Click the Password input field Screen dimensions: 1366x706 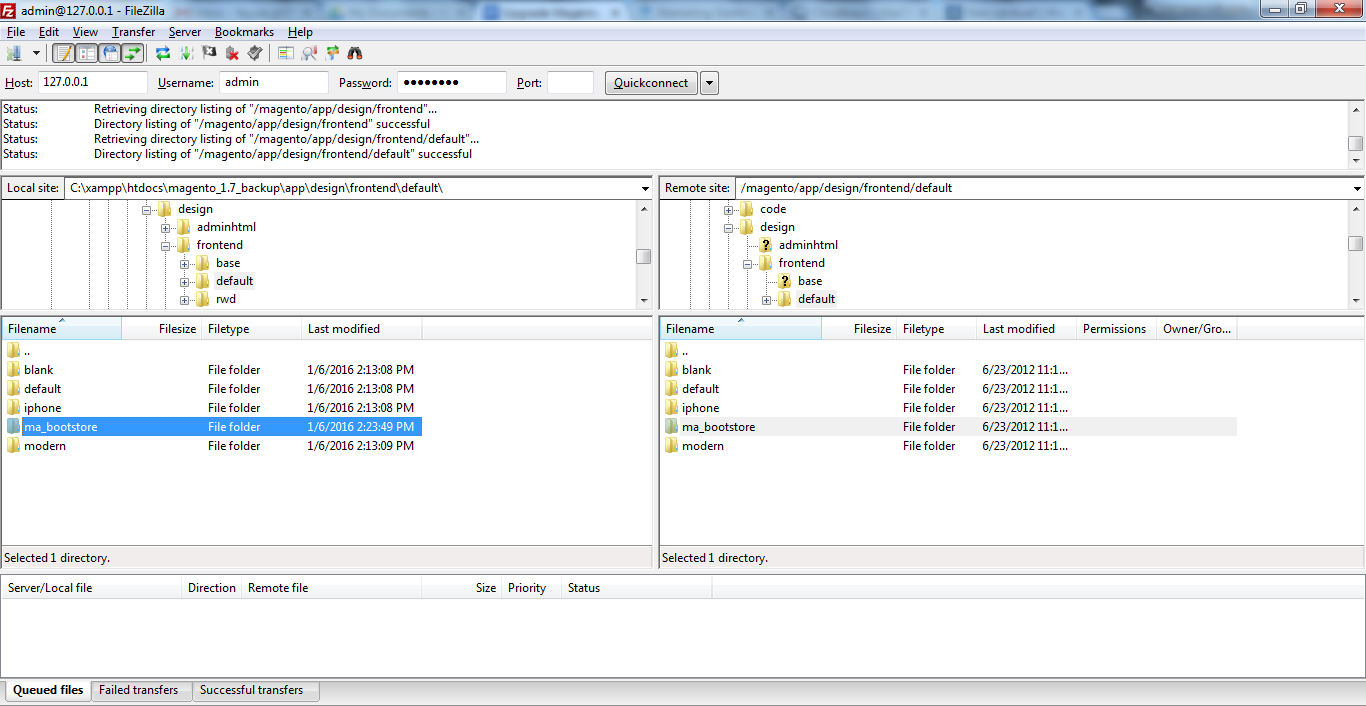click(452, 83)
